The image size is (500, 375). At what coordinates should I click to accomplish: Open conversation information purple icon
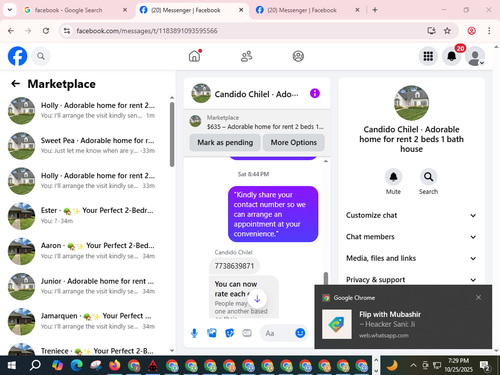[x=315, y=93]
